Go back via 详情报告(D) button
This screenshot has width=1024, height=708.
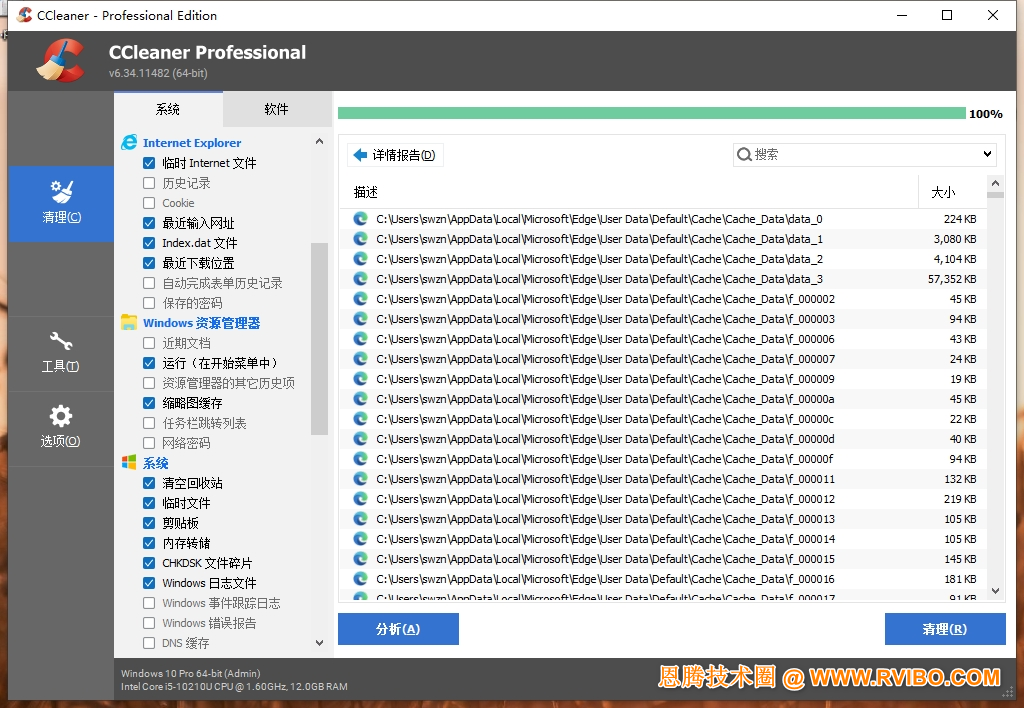[x=395, y=155]
